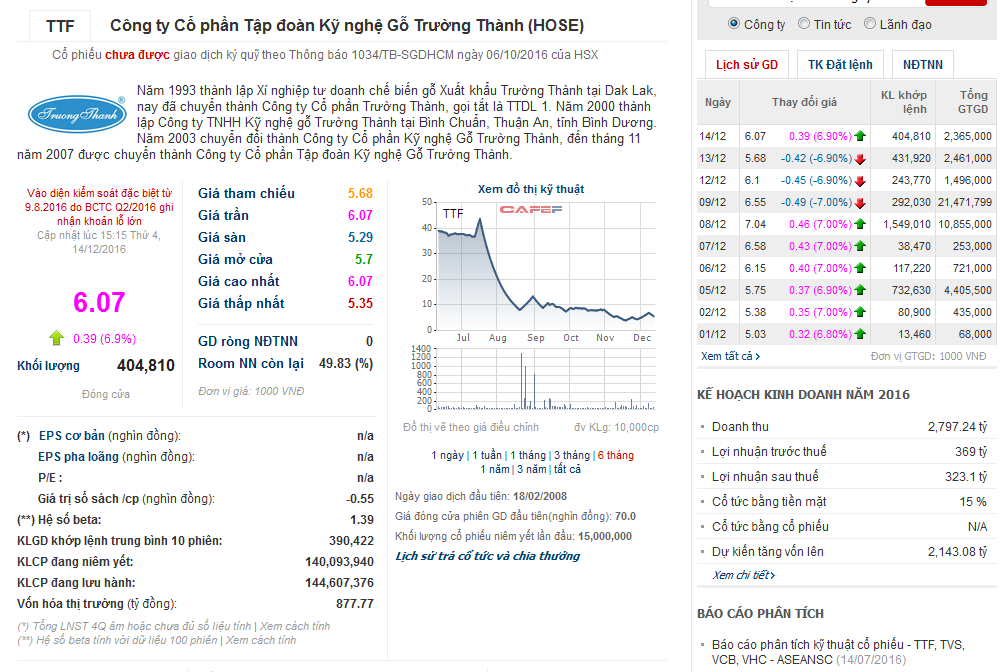Viewport: 1006px width, 672px height.
Task: Select the Công ty radio button
Action: click(x=734, y=24)
